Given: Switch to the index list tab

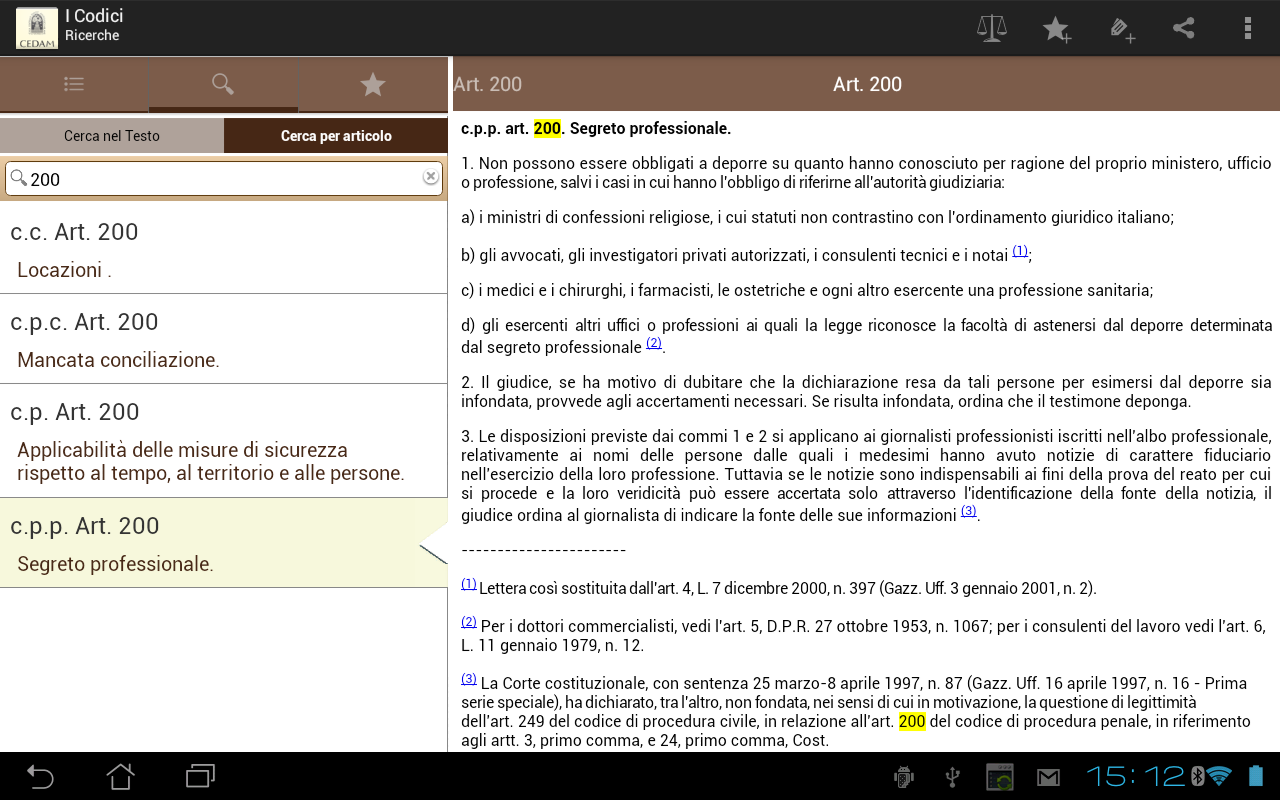Looking at the screenshot, I should [x=74, y=85].
